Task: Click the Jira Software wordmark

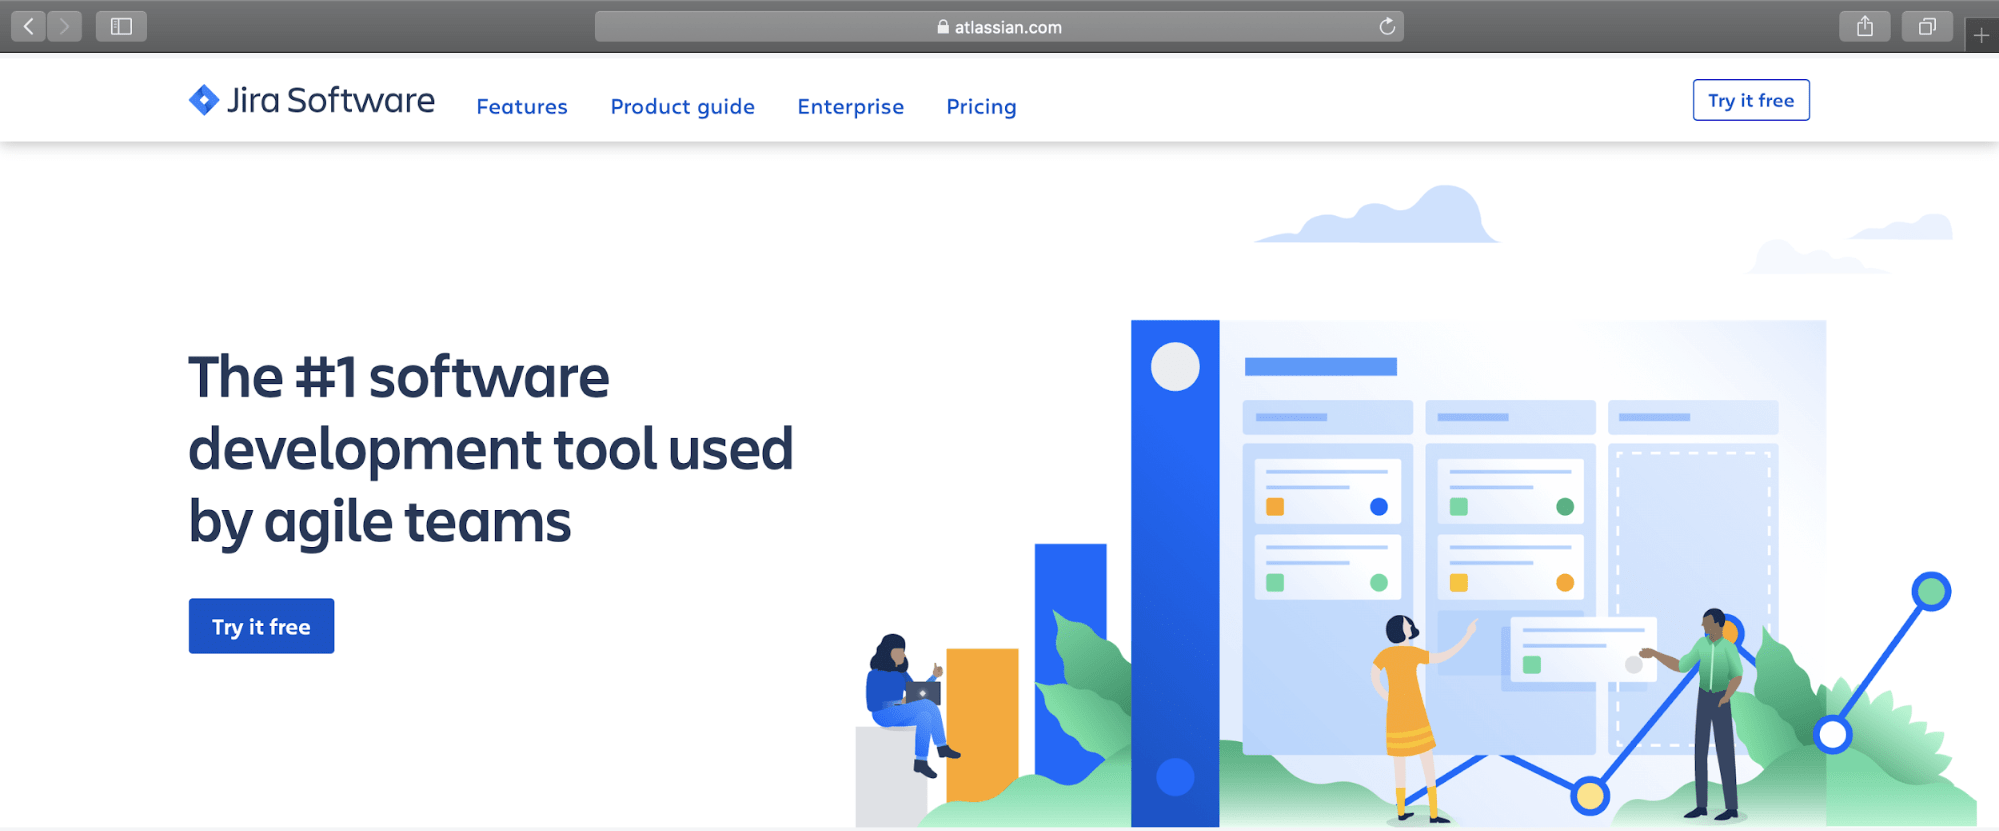Action: pyautogui.click(x=331, y=100)
